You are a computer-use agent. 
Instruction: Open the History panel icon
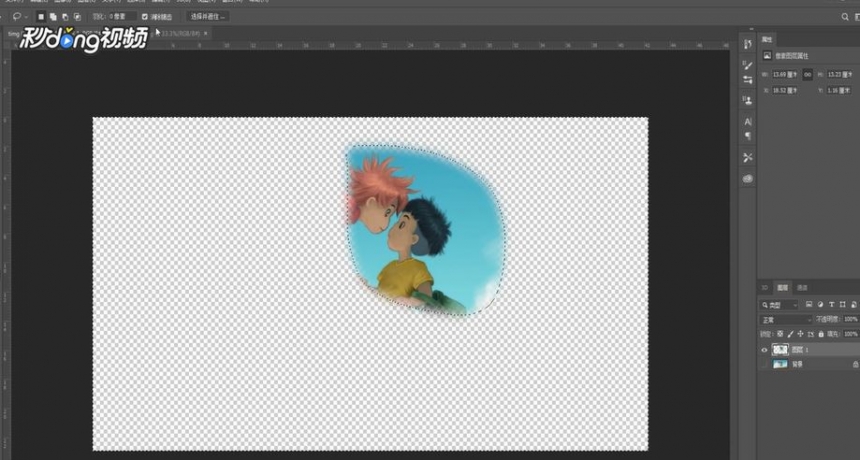[x=748, y=44]
